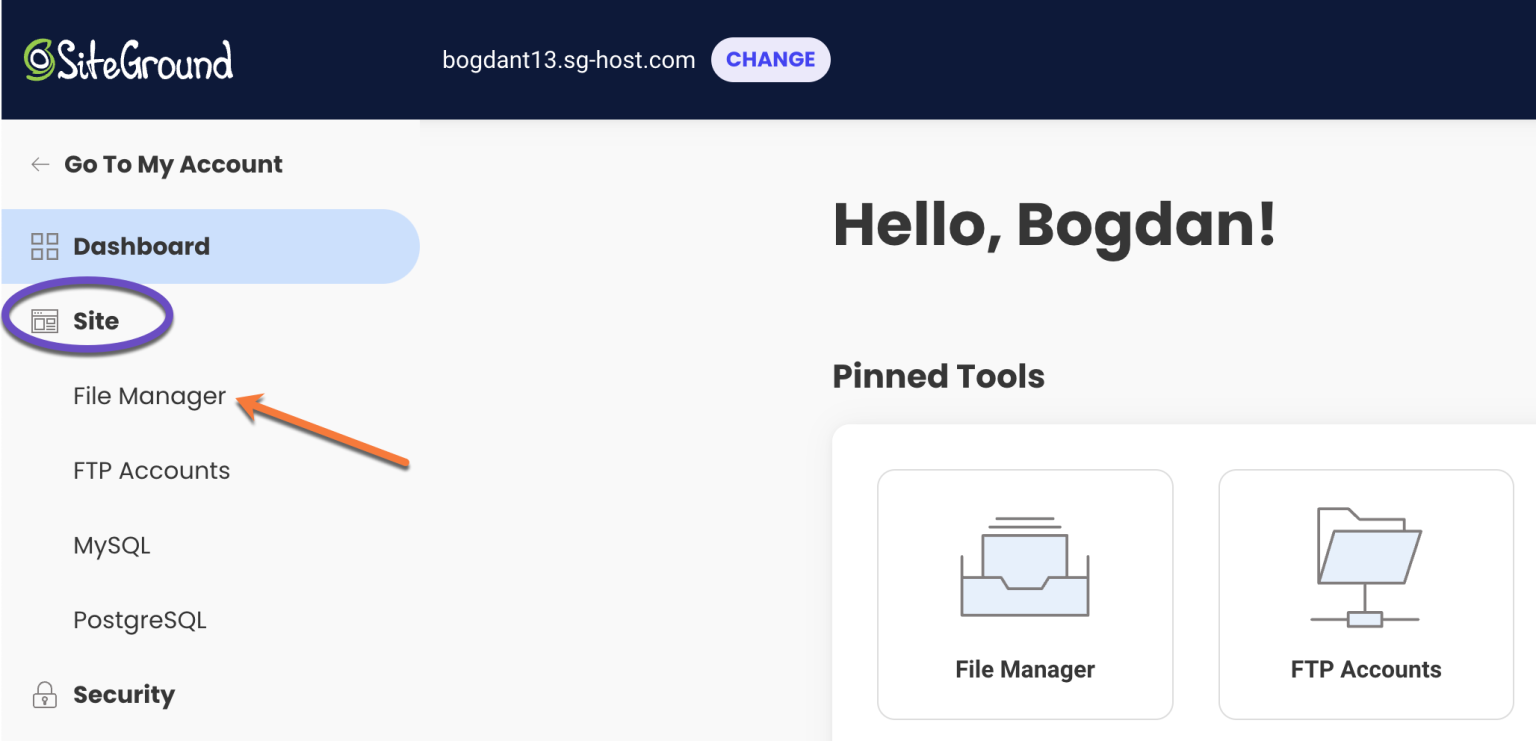Select the Dashboard grid icon
This screenshot has height=741, width=1536.
click(x=44, y=246)
